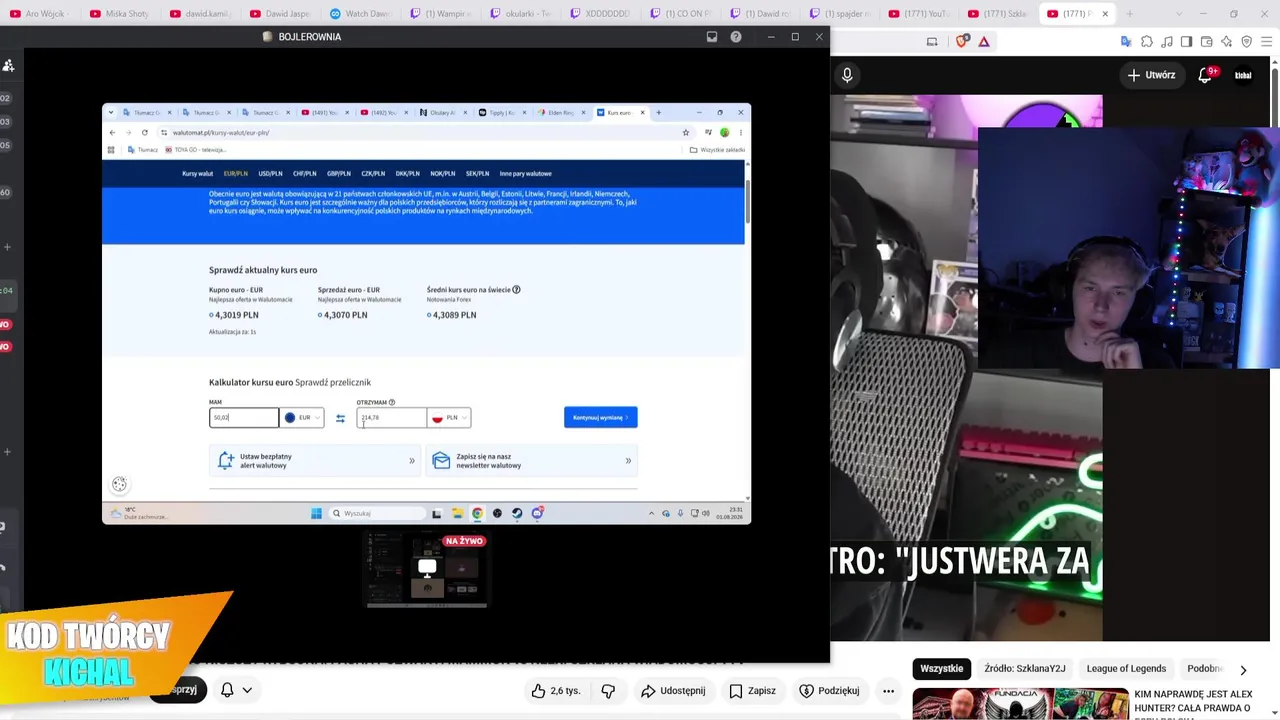Reload the walutomat page in the shared browser
The height and width of the screenshot is (720, 1280).
coord(145,132)
